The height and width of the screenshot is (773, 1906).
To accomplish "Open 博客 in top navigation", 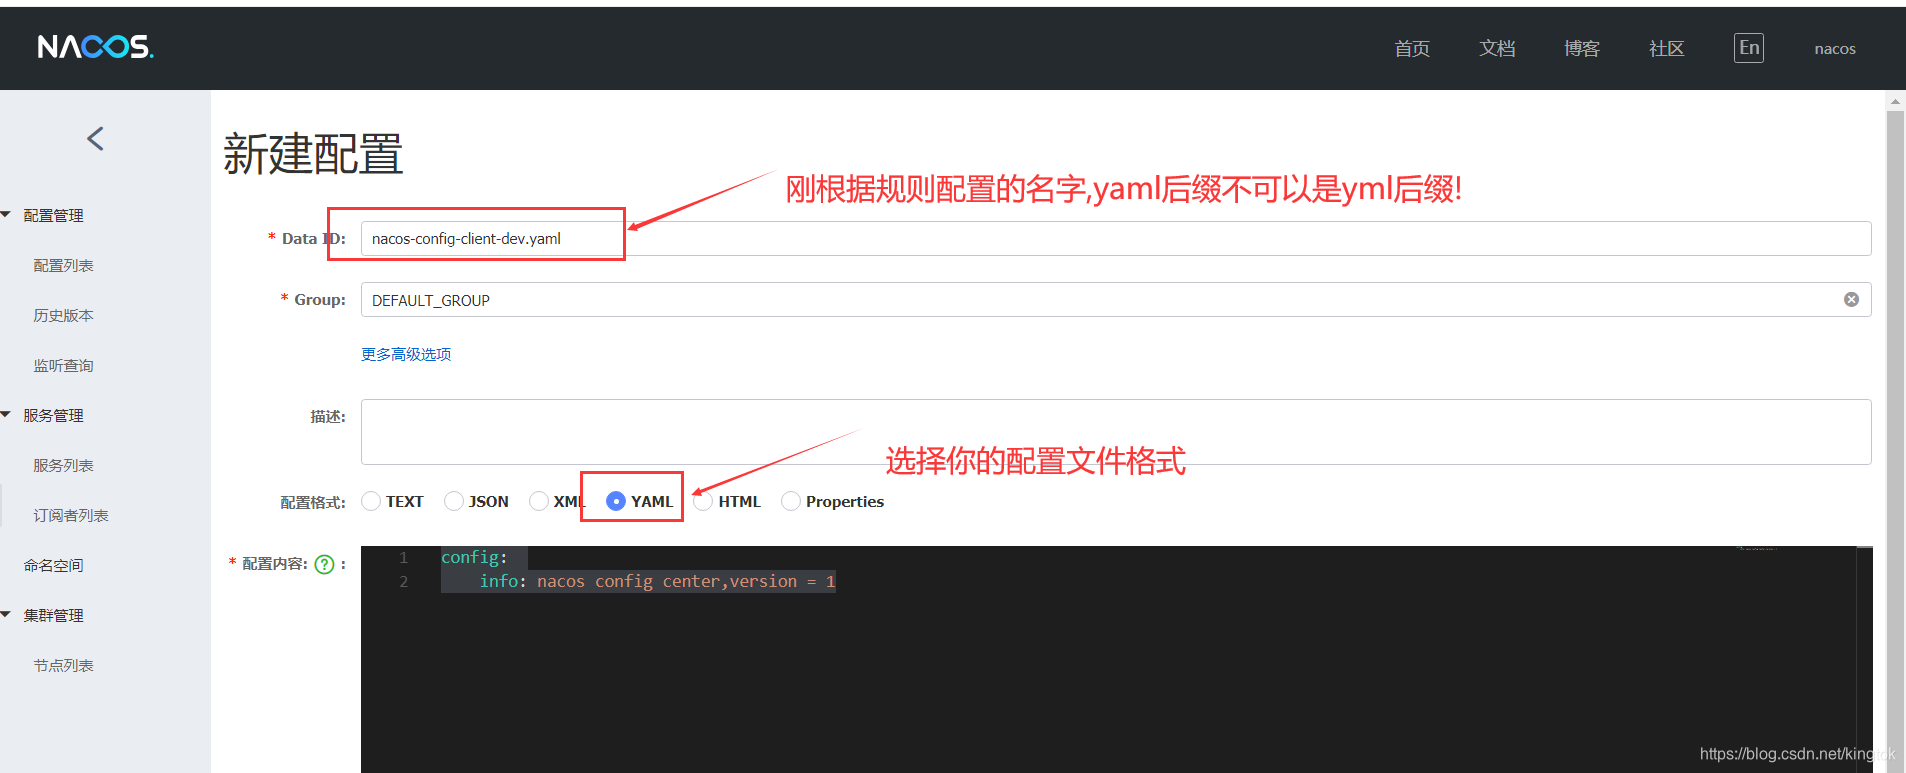I will click(x=1582, y=48).
